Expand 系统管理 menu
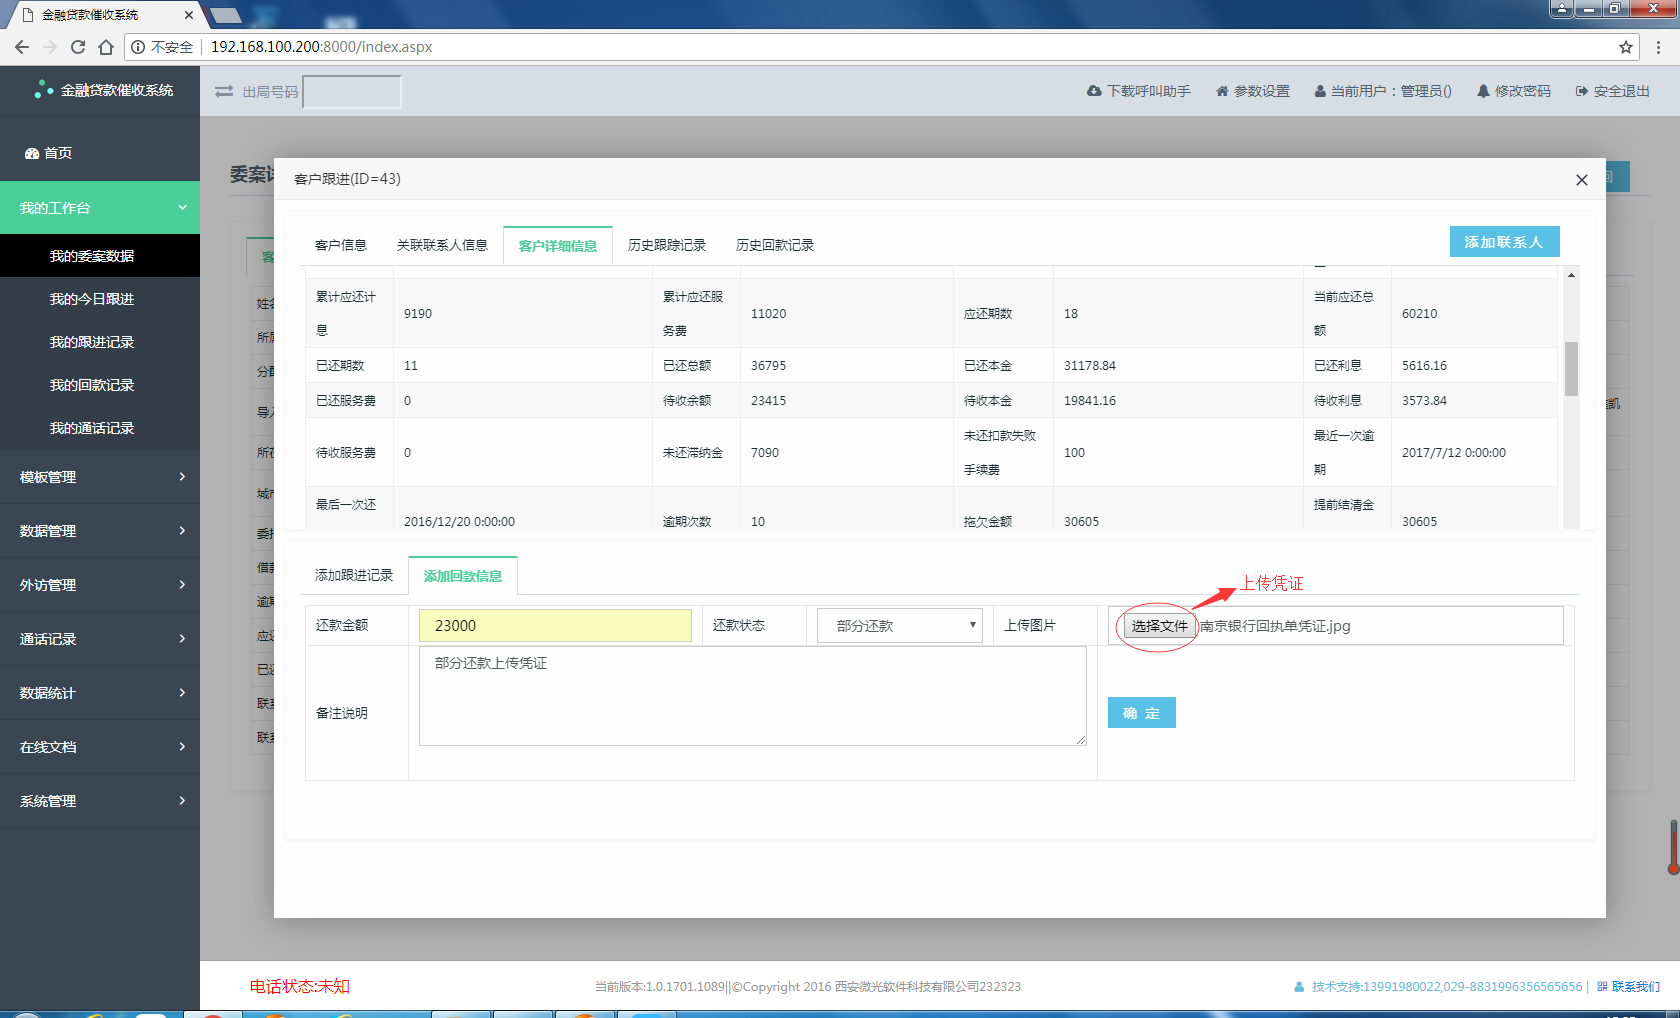Image resolution: width=1680 pixels, height=1018 pixels. click(x=100, y=801)
